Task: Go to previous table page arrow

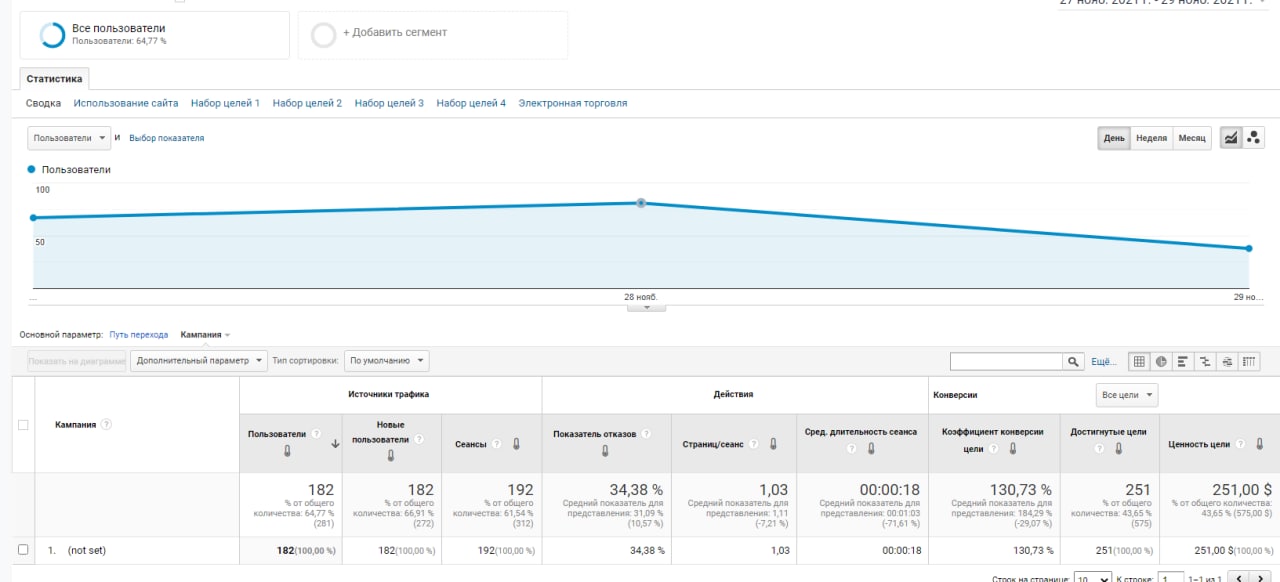Action: pos(1237,577)
